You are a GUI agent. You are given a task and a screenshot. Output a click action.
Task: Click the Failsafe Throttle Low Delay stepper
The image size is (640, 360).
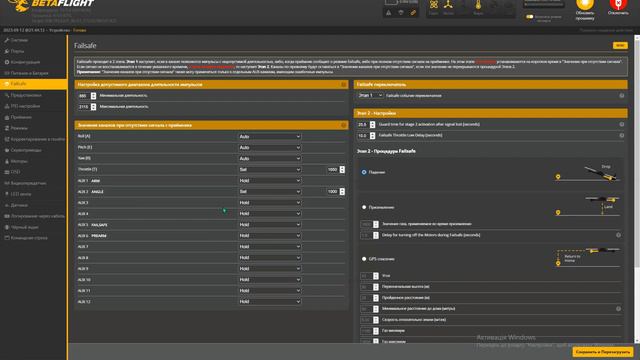click(372, 136)
